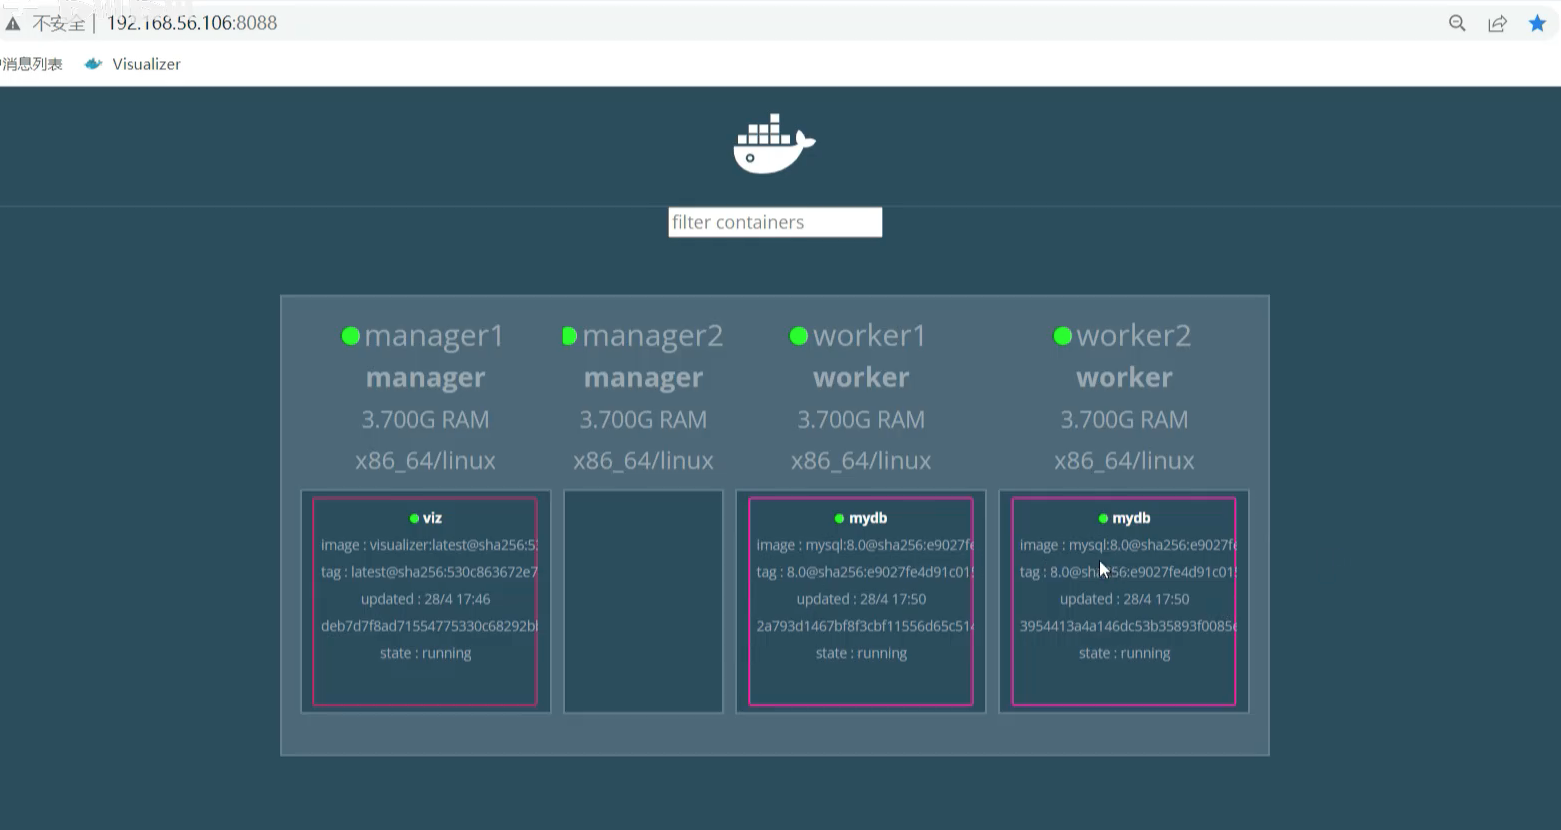Screen dimensions: 1561x830
Task: Click x86_64/linux under worker2
Action: (1124, 461)
